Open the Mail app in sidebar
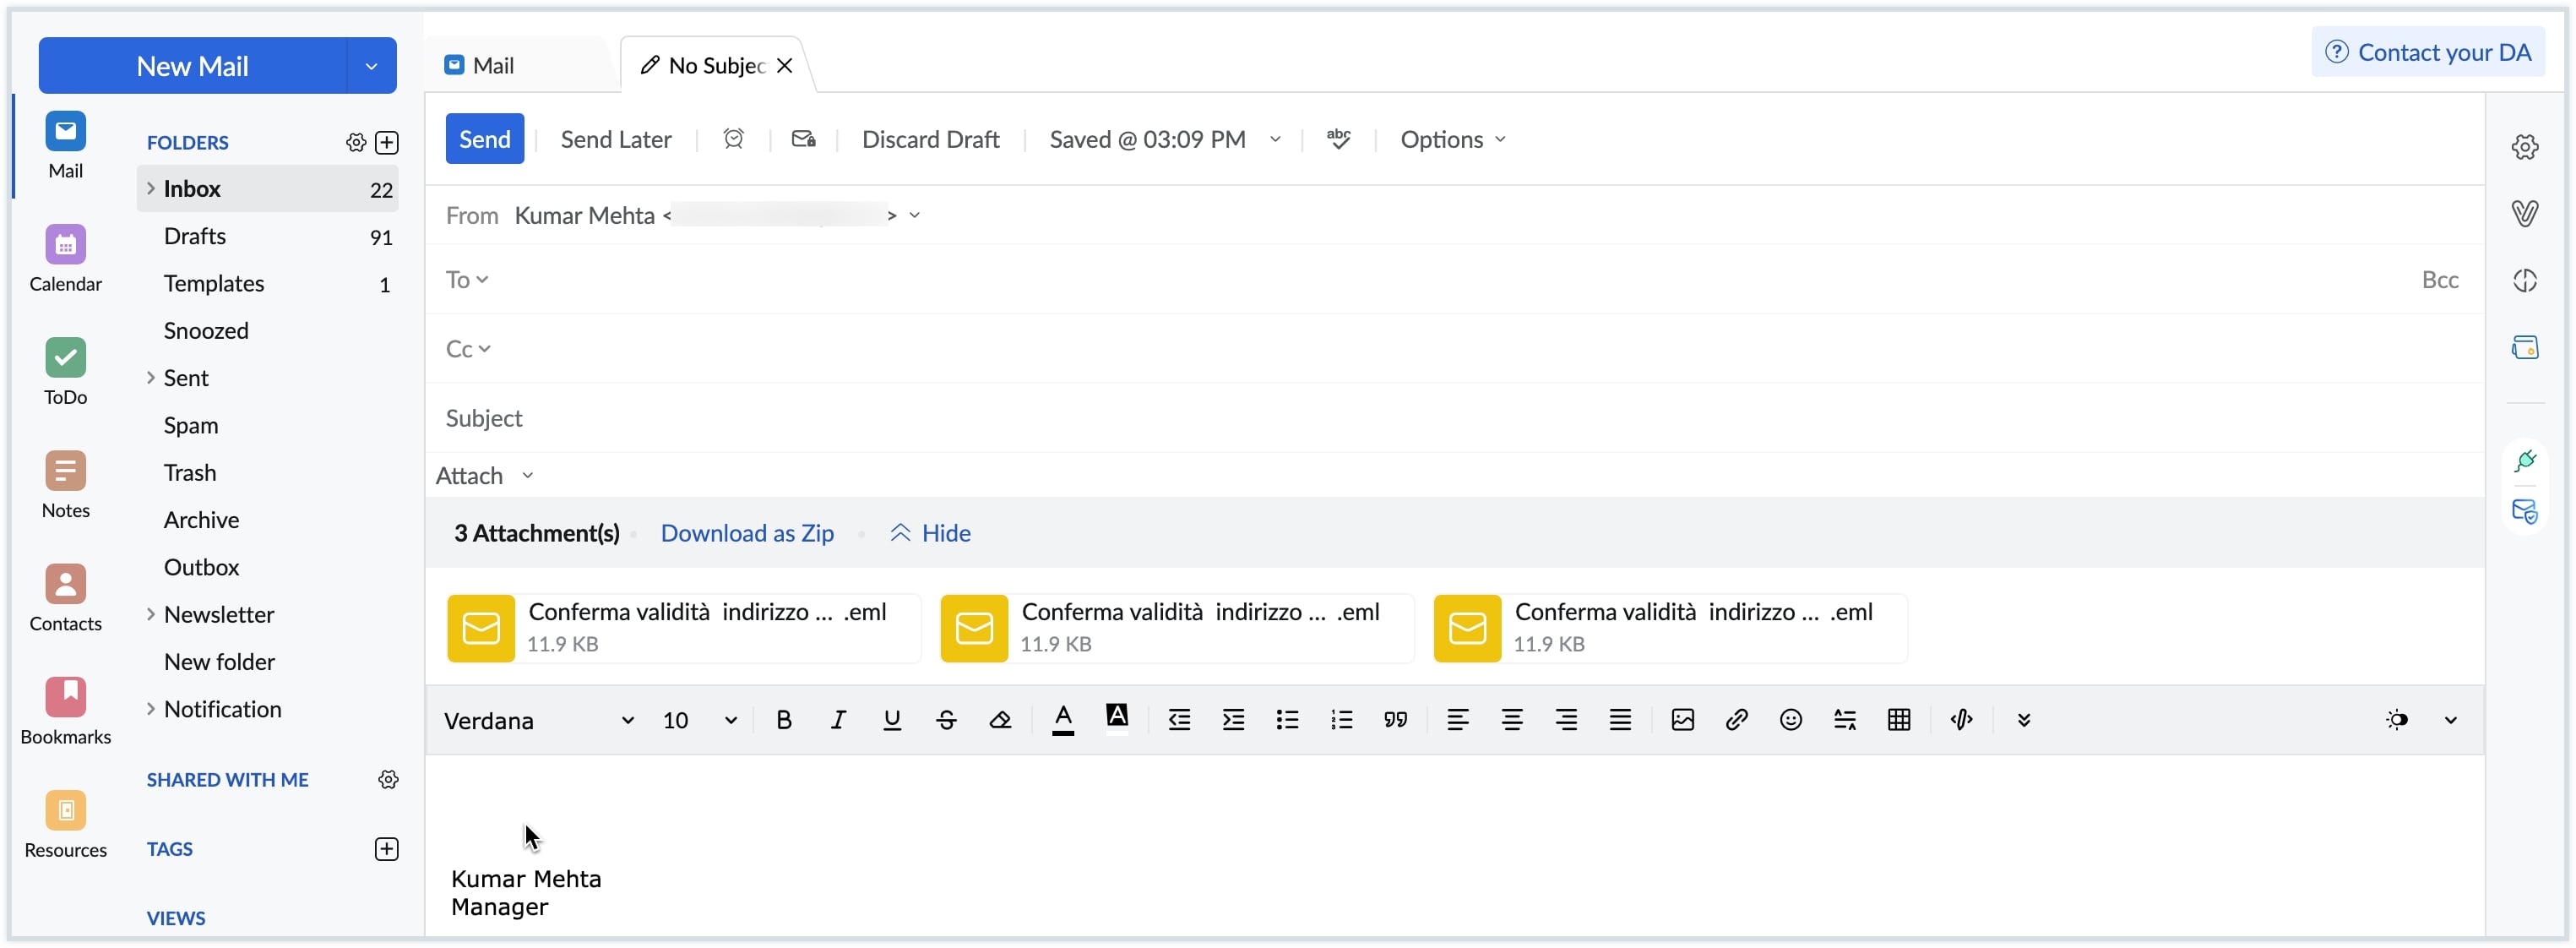This screenshot has height=948, width=2576. click(x=65, y=146)
